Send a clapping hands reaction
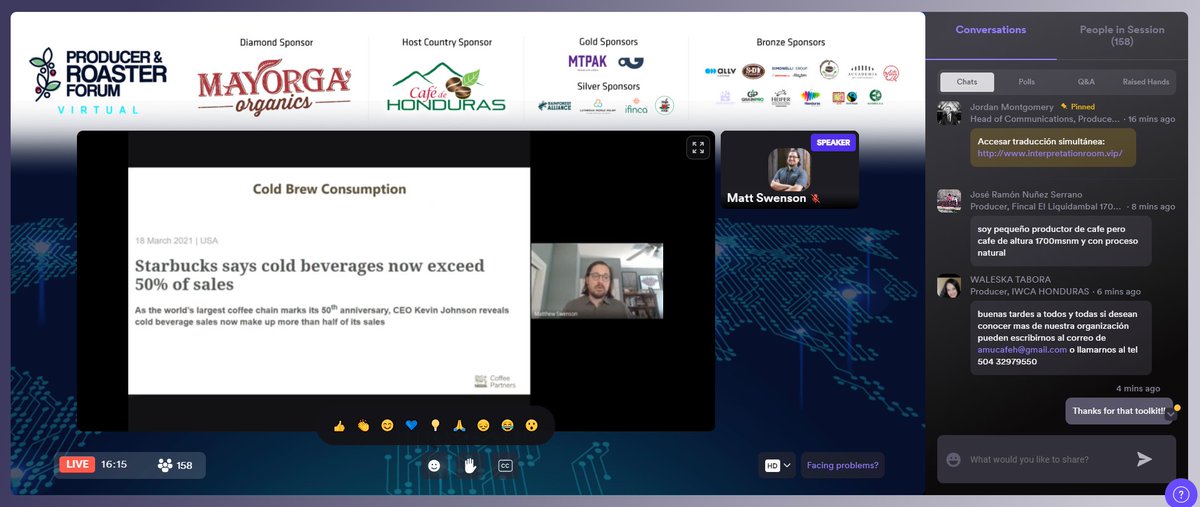Viewport: 1200px width, 507px height. [x=363, y=425]
